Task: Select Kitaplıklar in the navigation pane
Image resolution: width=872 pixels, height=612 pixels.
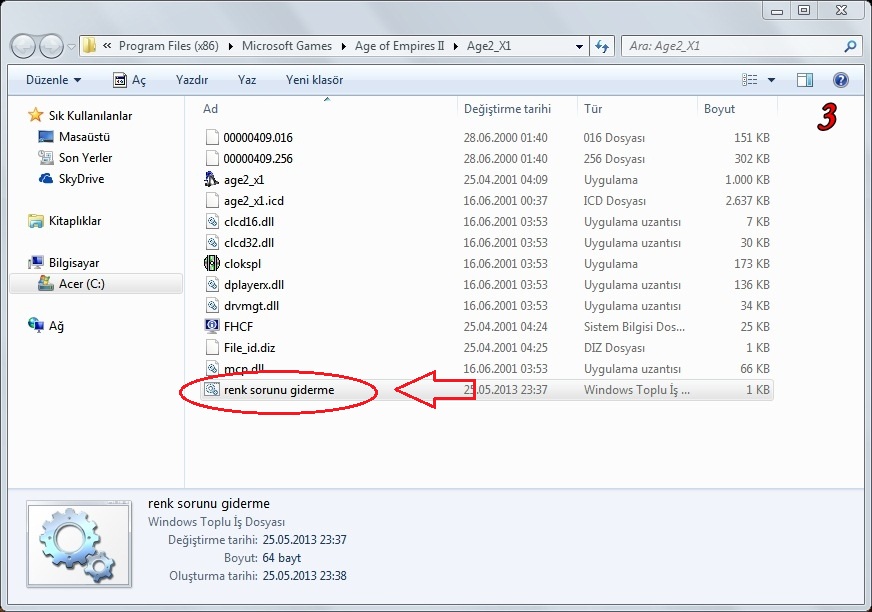Action: (75, 221)
